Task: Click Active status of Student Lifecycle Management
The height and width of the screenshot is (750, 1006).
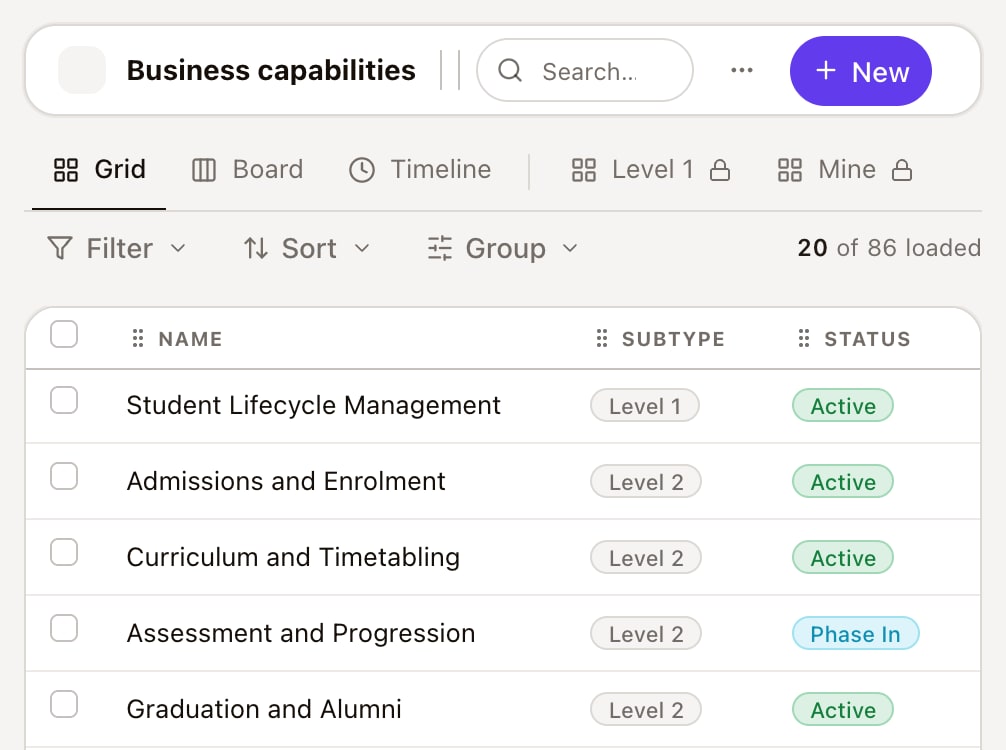Action: (843, 405)
